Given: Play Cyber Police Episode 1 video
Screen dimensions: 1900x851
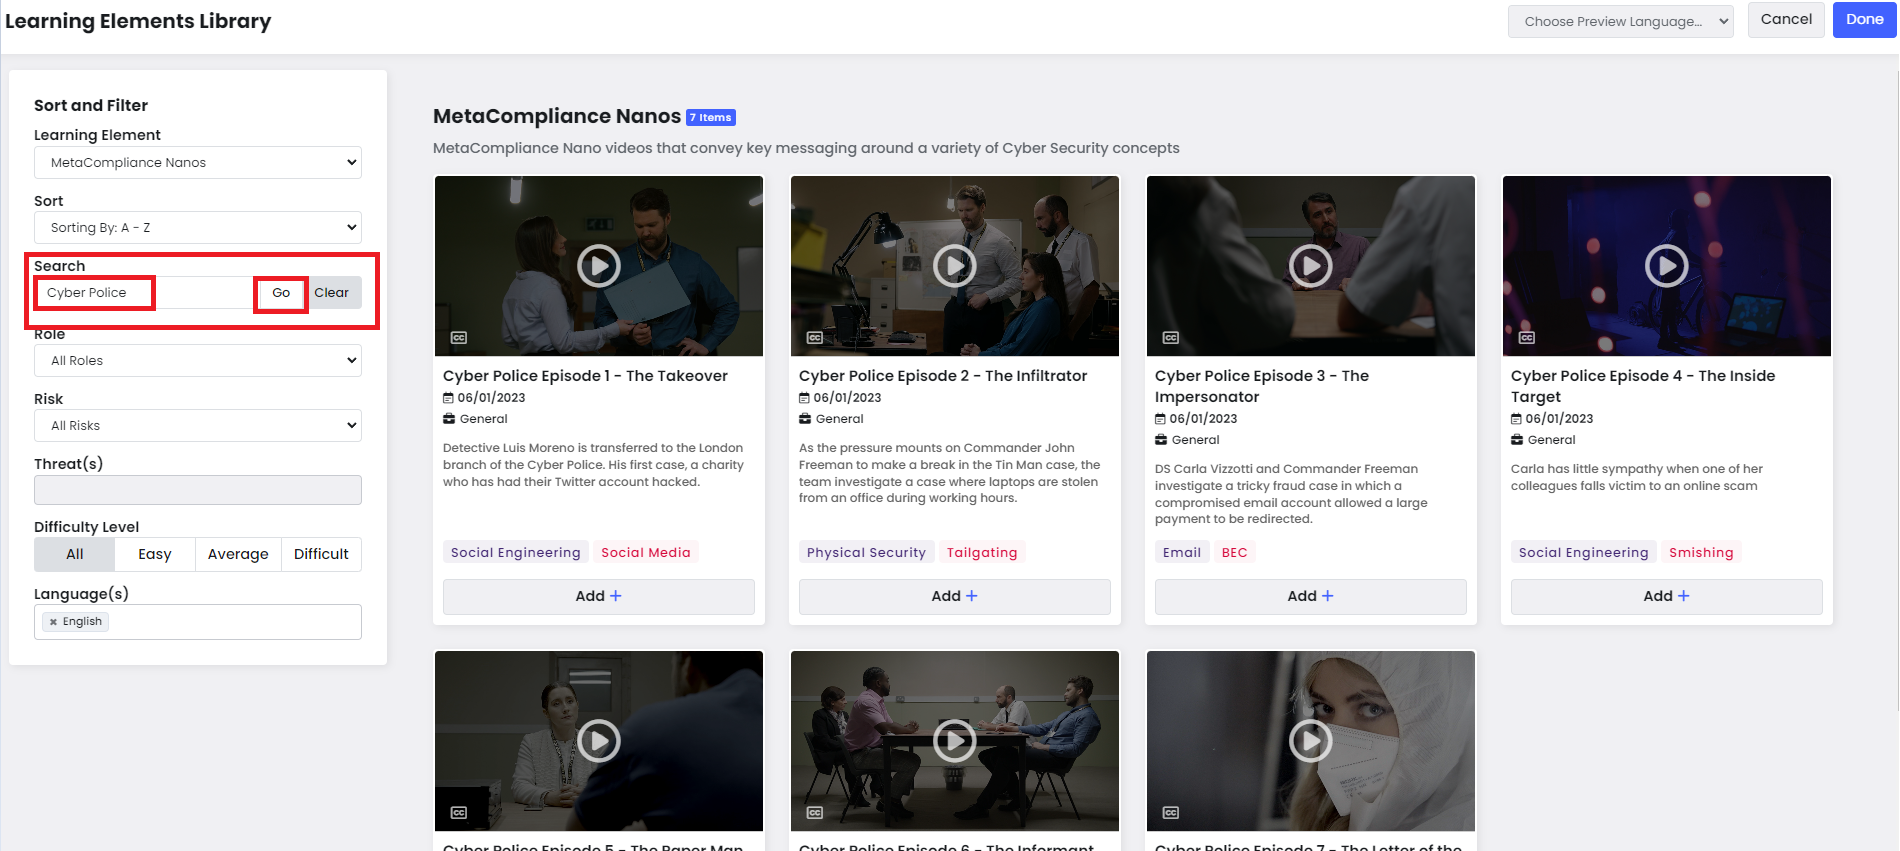Looking at the screenshot, I should pos(599,266).
